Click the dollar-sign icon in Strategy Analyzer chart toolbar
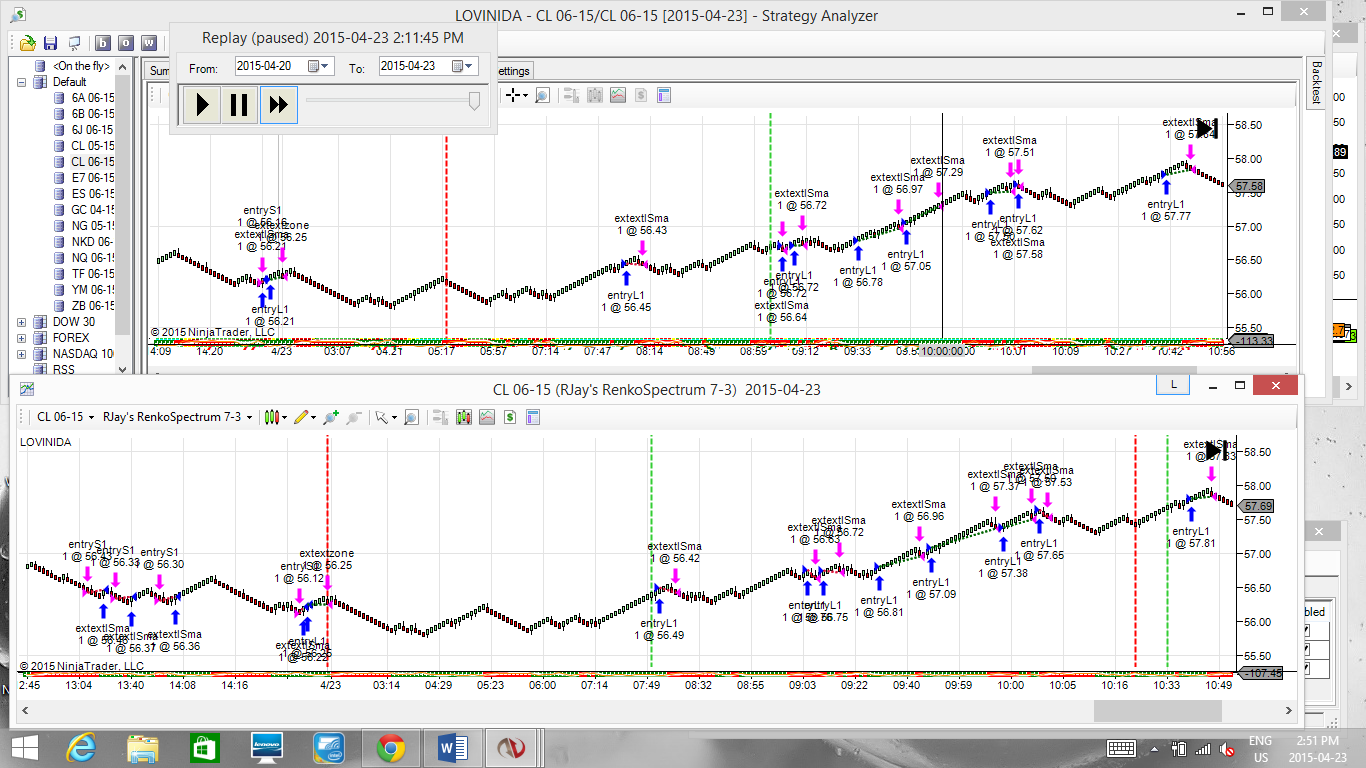The height and width of the screenshot is (768, 1366). pyautogui.click(x=639, y=95)
